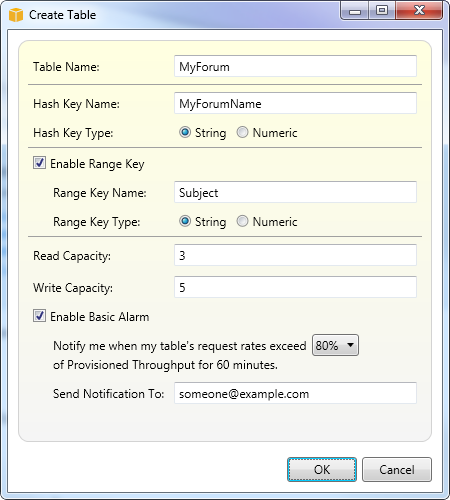This screenshot has height=500, width=450.
Task: Close the Create Table dialog
Action: [419, 11]
